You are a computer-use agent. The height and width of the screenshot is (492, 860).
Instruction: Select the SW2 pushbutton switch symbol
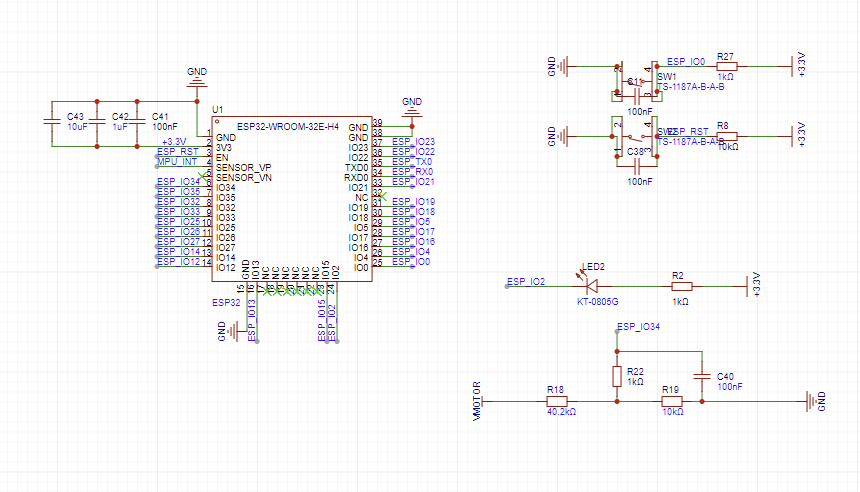(636, 137)
